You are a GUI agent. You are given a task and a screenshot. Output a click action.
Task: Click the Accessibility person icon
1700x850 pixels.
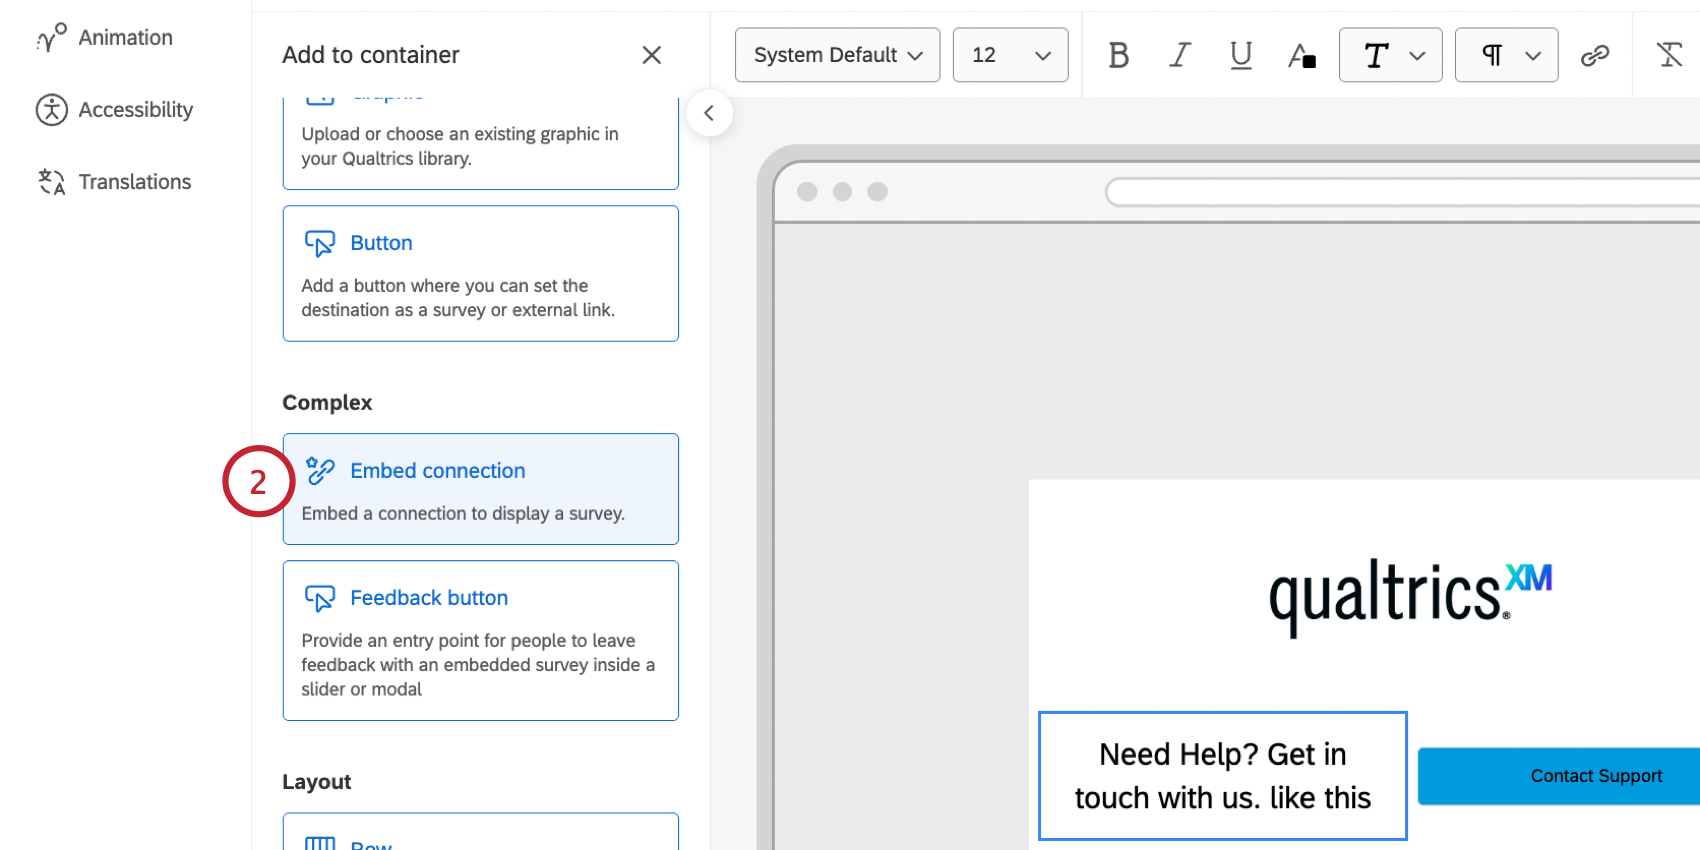click(51, 110)
